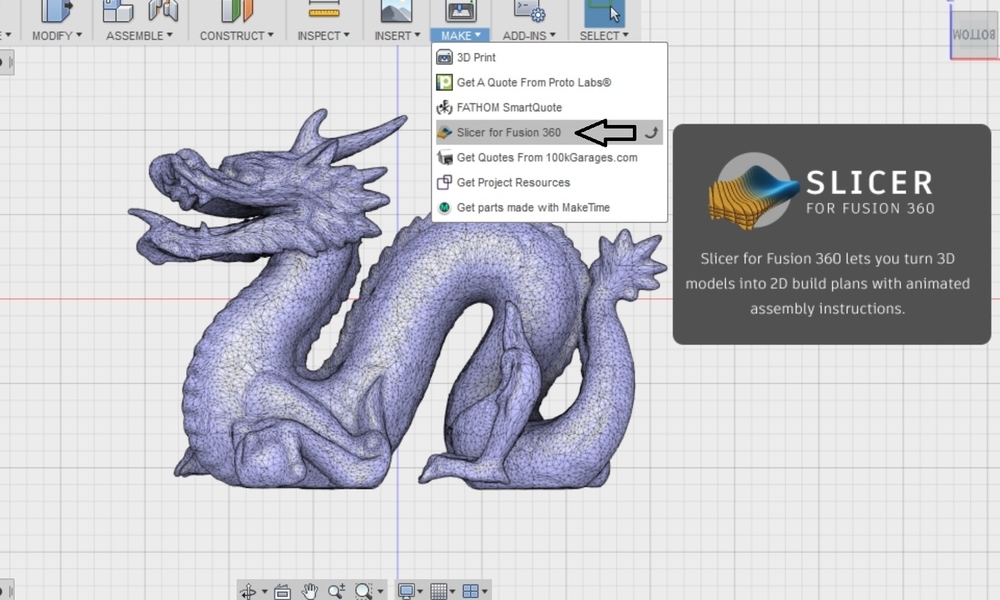
Task: Click the Look At icon
Action: point(283,592)
